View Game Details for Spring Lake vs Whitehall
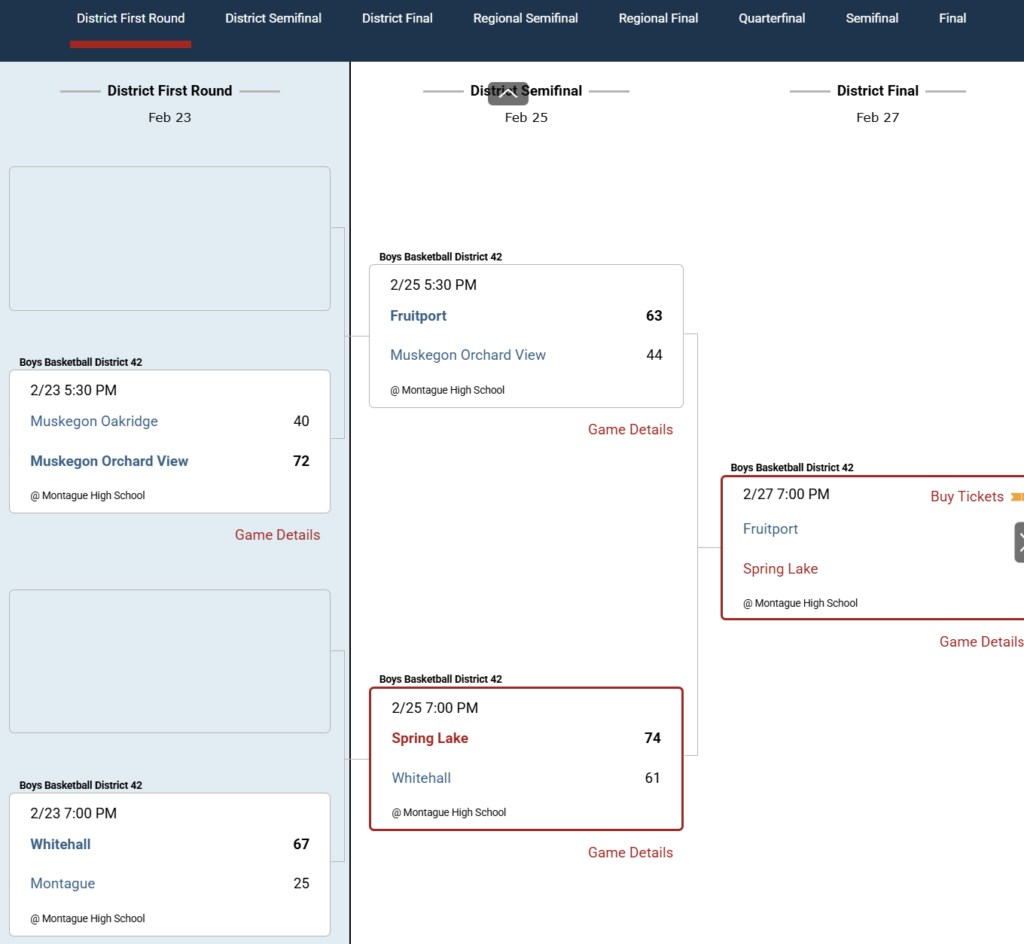The height and width of the screenshot is (944, 1024). click(x=630, y=853)
